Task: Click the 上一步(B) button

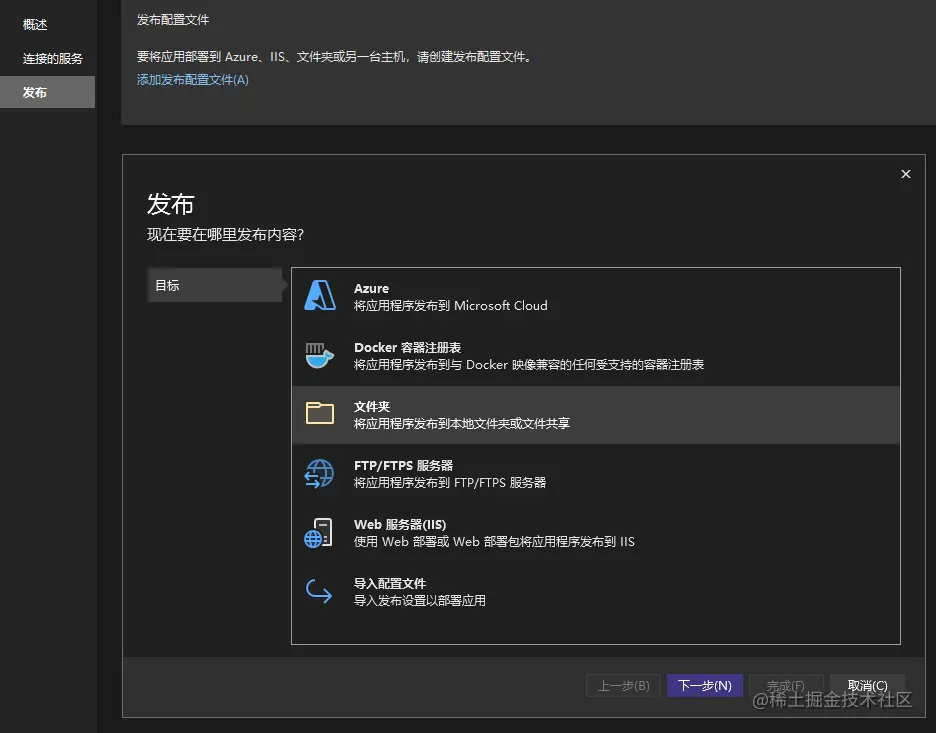Action: pos(622,685)
